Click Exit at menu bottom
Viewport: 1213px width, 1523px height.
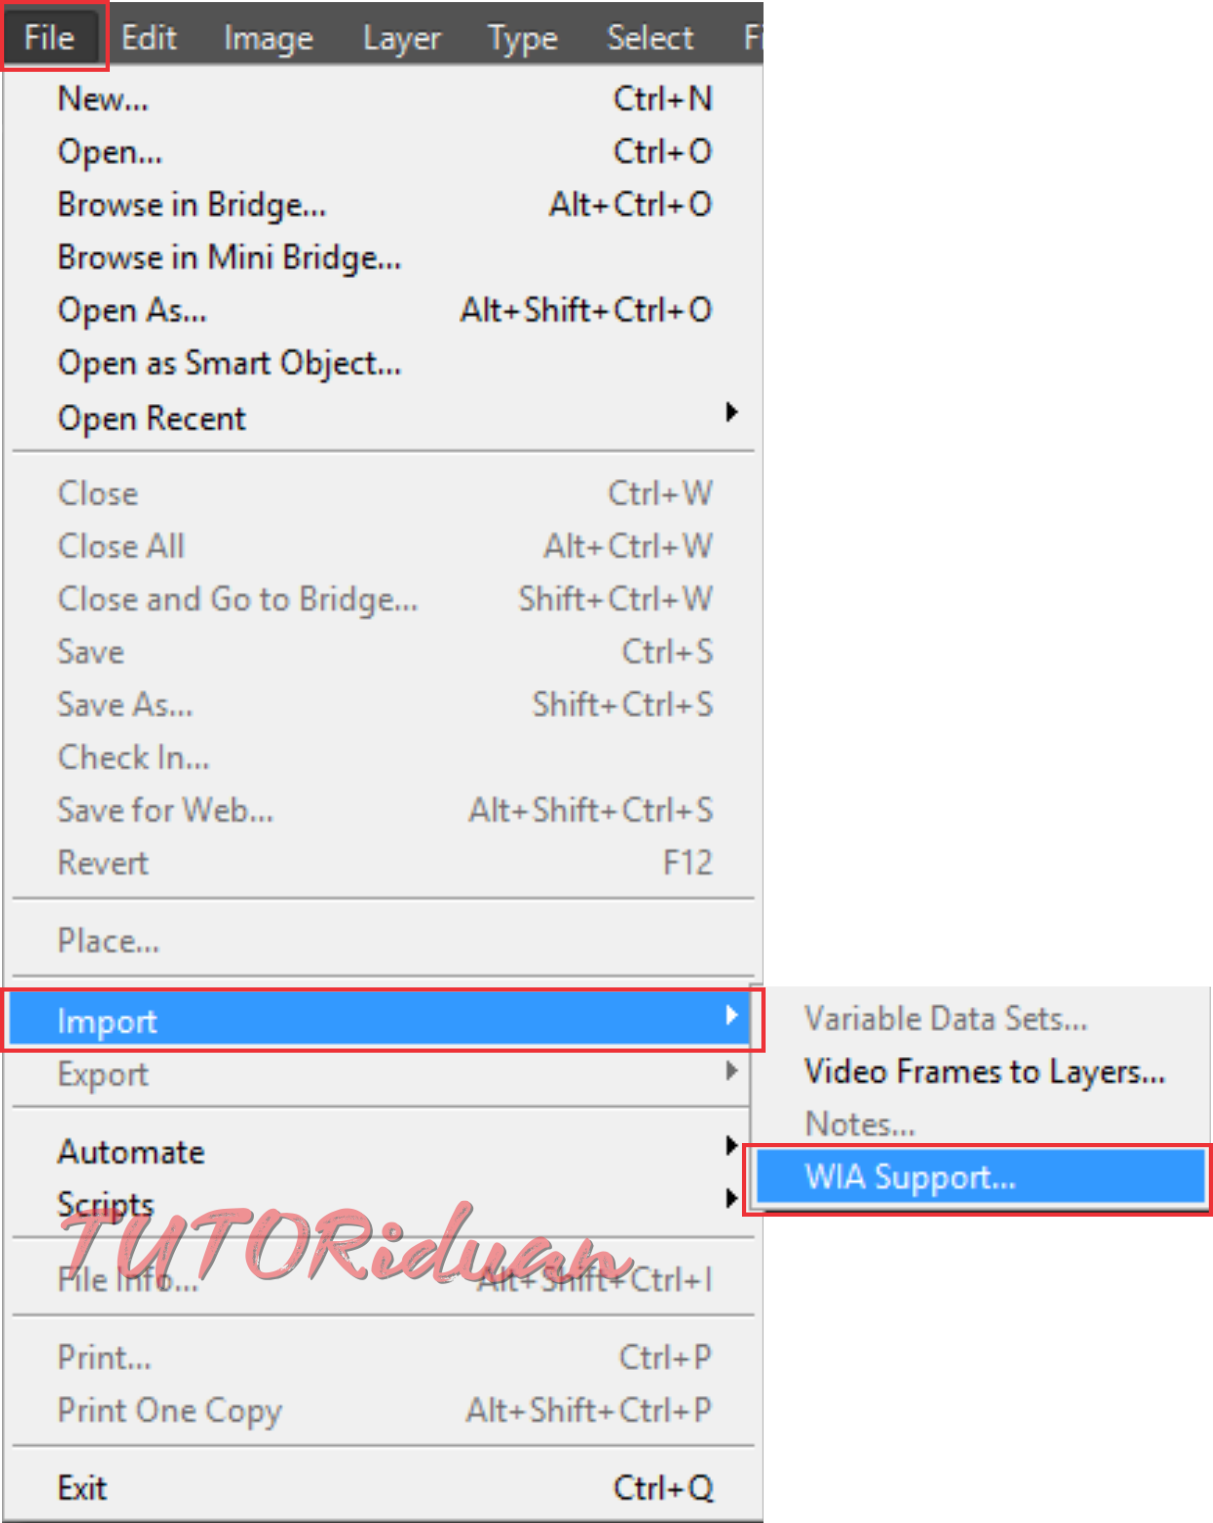[x=383, y=1488]
